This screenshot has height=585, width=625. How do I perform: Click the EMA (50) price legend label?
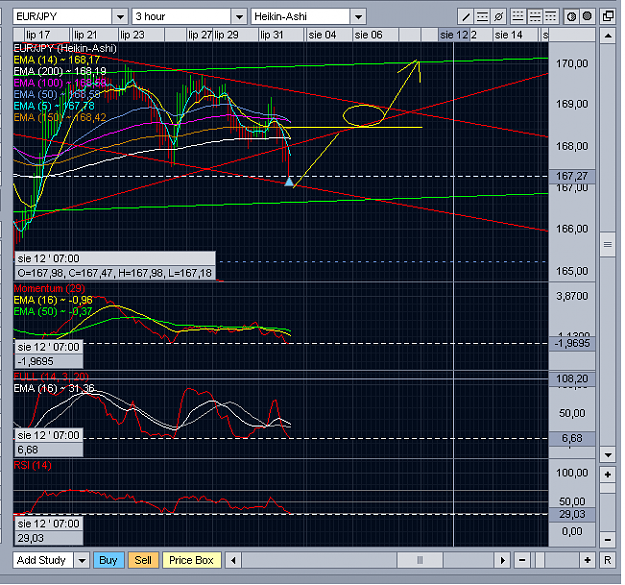point(57,94)
